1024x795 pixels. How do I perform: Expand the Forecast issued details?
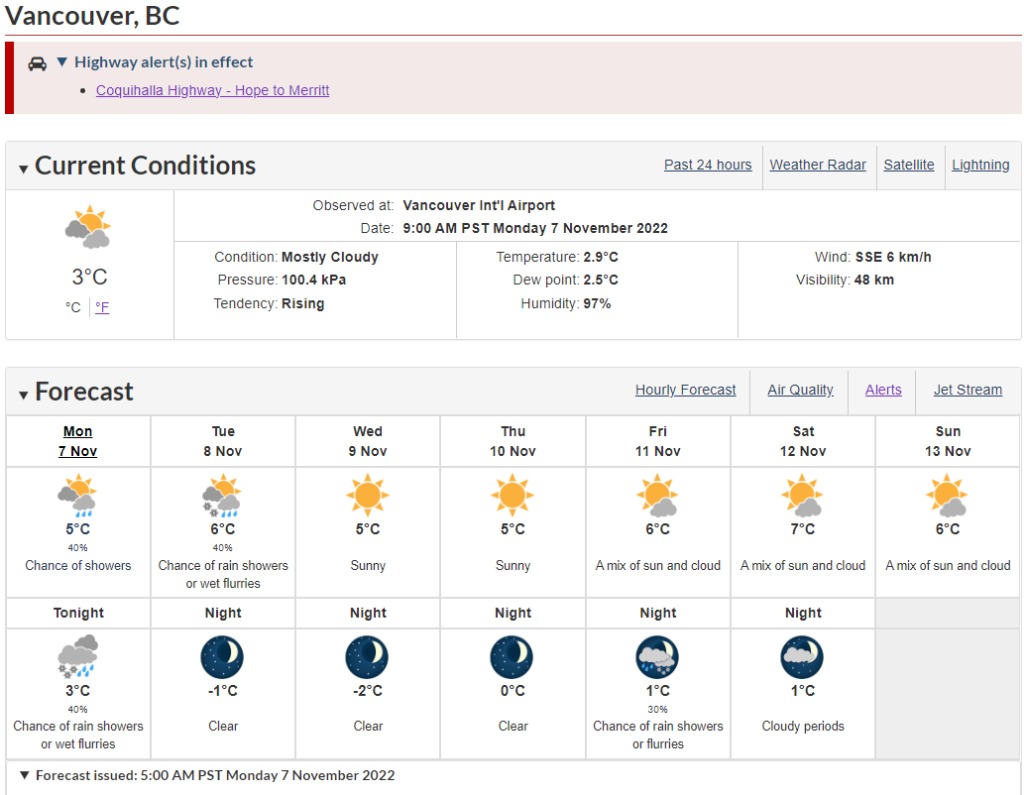pos(25,775)
